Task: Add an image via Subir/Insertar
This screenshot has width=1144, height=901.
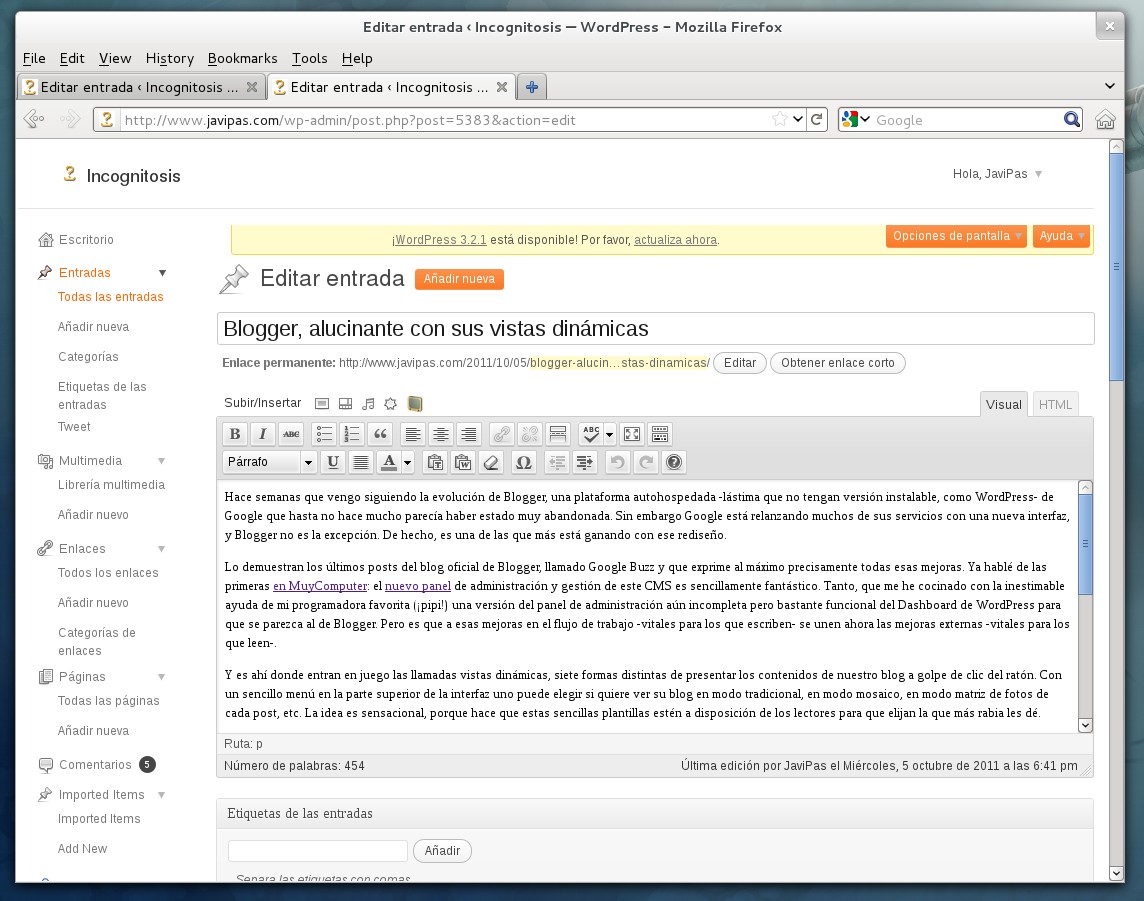Action: click(322, 403)
